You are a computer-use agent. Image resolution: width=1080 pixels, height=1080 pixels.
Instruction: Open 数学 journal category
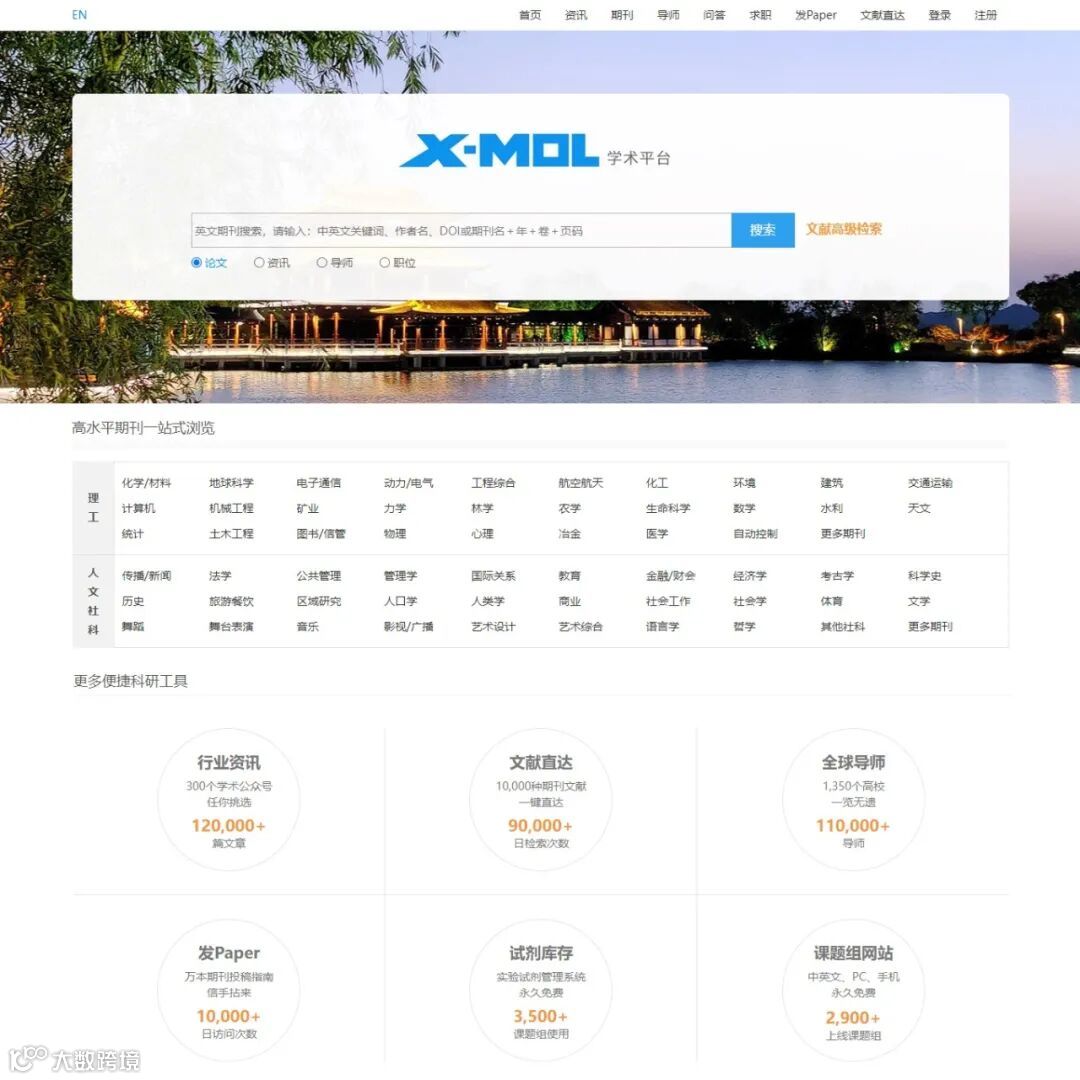pyautogui.click(x=745, y=508)
